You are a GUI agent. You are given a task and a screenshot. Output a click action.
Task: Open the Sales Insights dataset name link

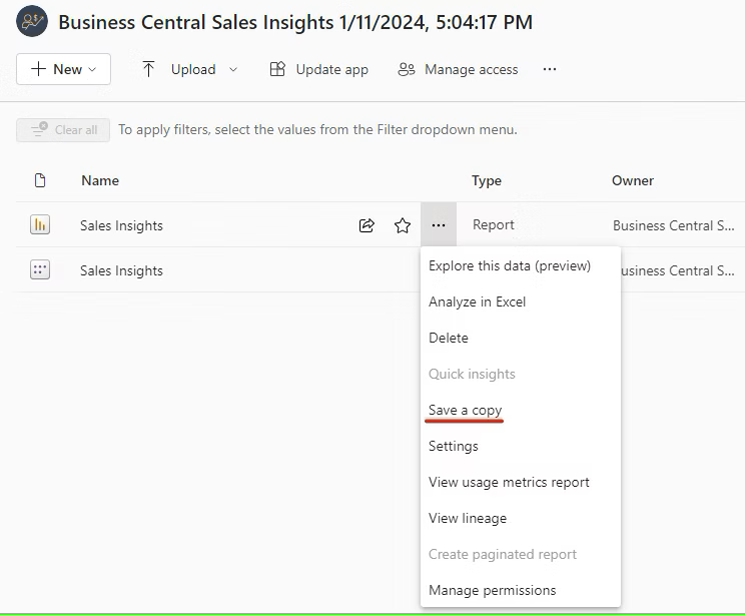pyautogui.click(x=121, y=271)
